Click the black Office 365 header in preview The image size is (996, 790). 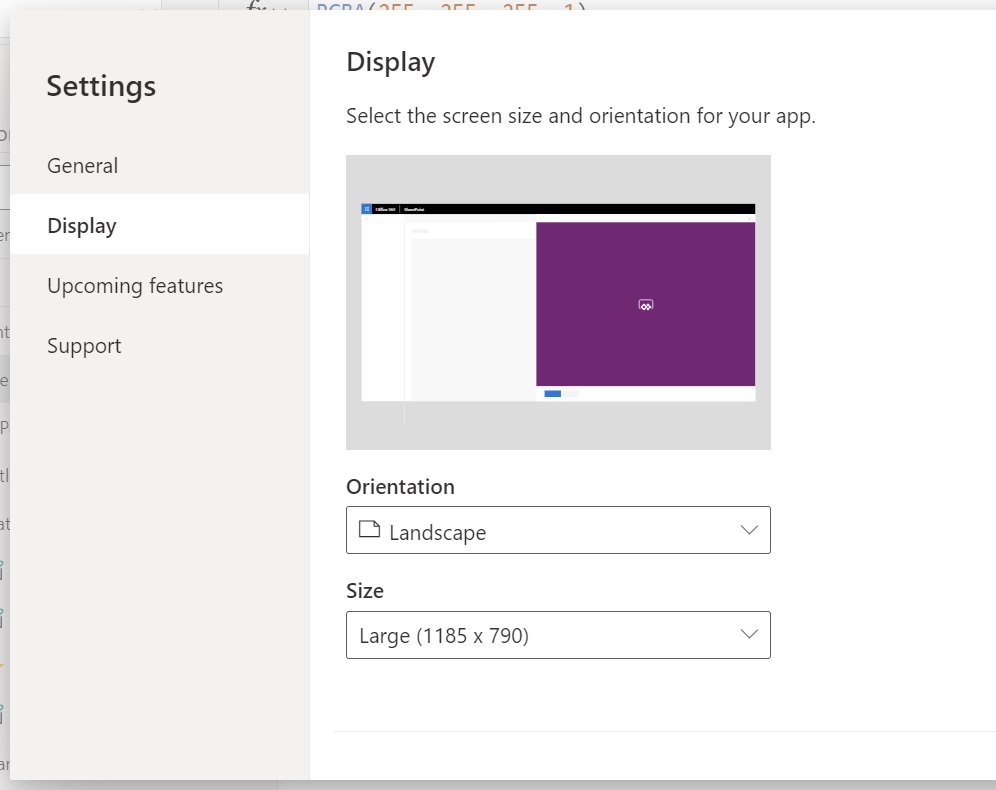pyautogui.click(x=558, y=209)
